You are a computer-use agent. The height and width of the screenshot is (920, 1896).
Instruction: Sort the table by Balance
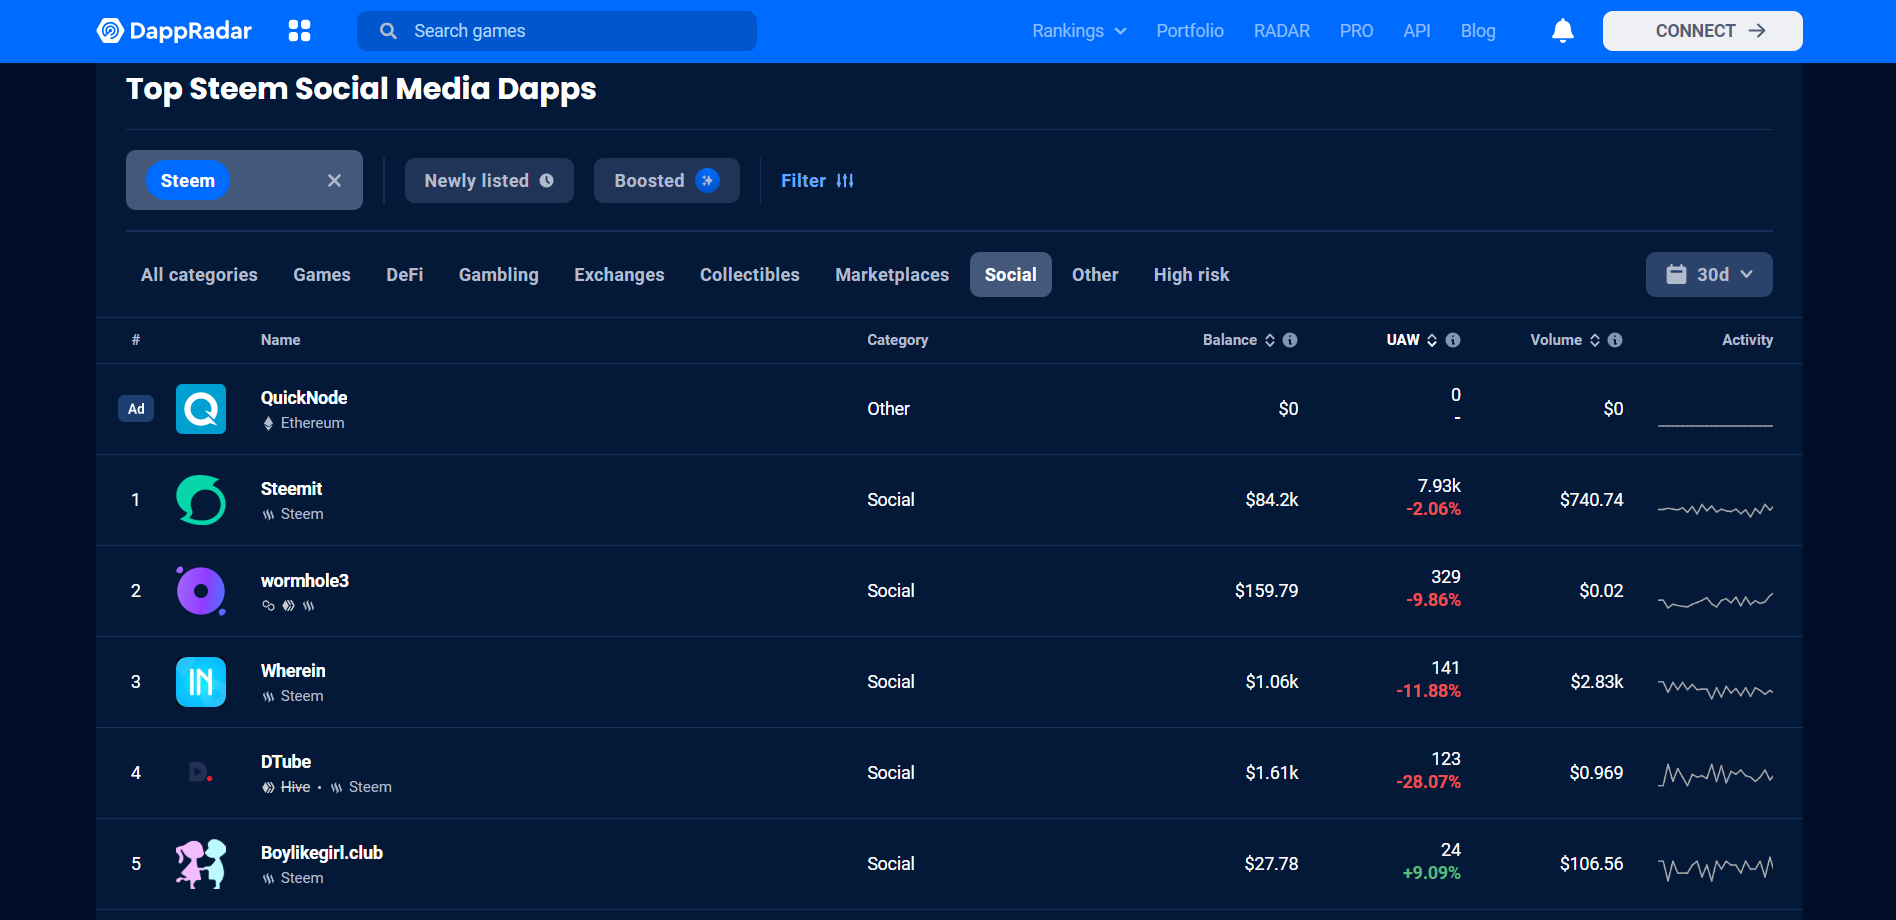pos(1238,340)
